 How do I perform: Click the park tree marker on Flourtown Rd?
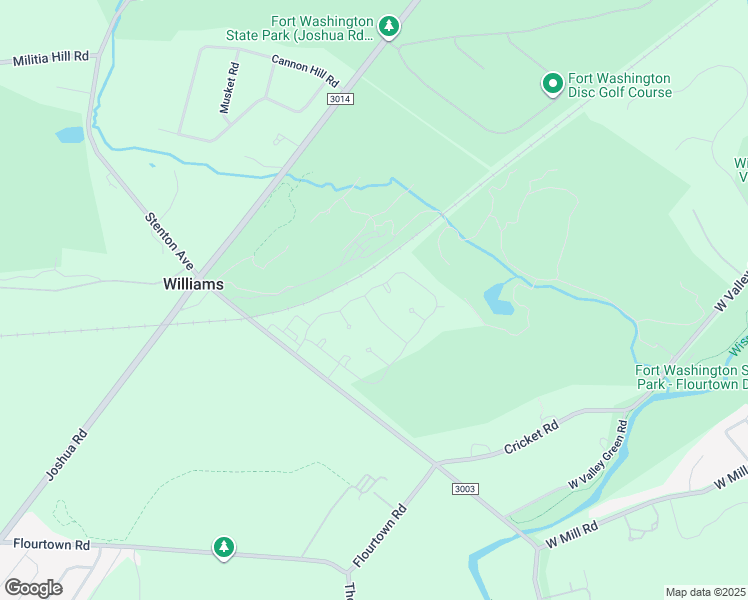pos(224,548)
